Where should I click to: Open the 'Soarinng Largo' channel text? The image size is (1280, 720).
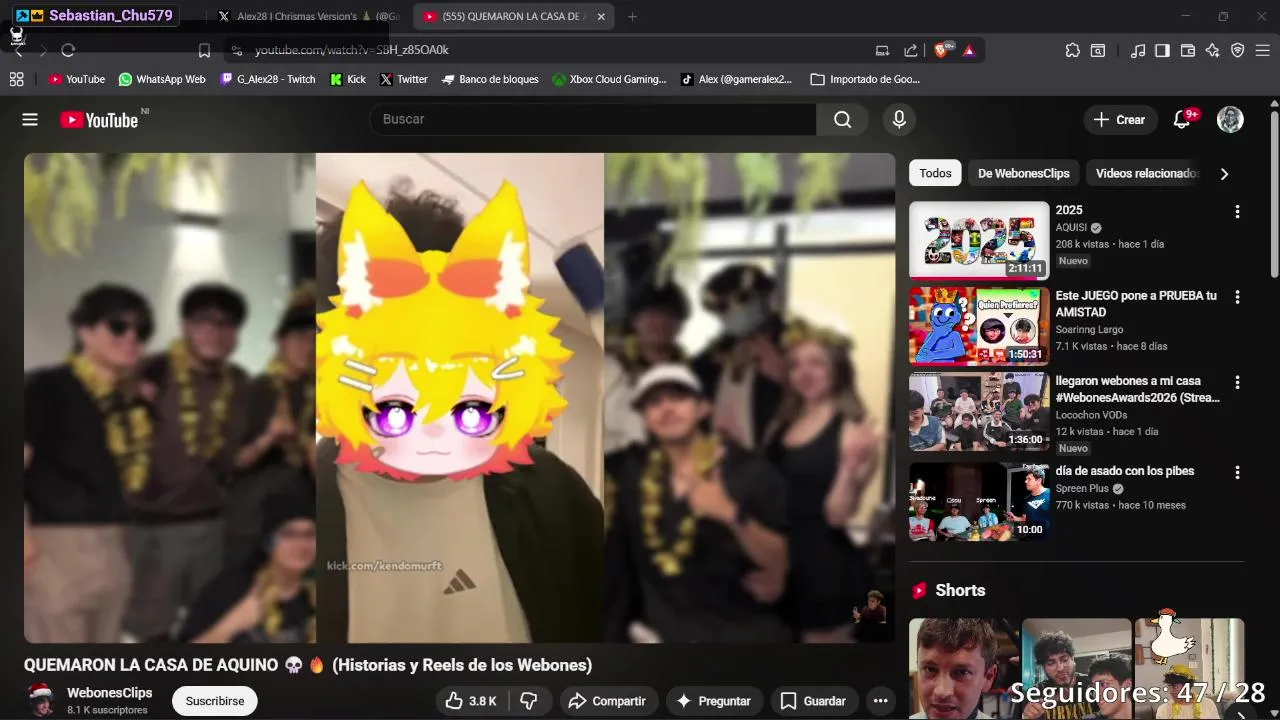click(x=1089, y=330)
